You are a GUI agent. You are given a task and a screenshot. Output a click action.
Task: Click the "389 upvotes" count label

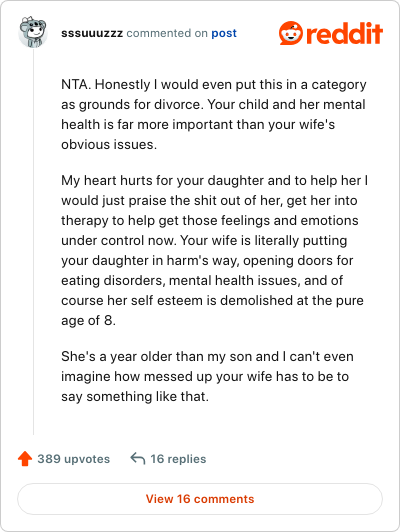tap(74, 459)
